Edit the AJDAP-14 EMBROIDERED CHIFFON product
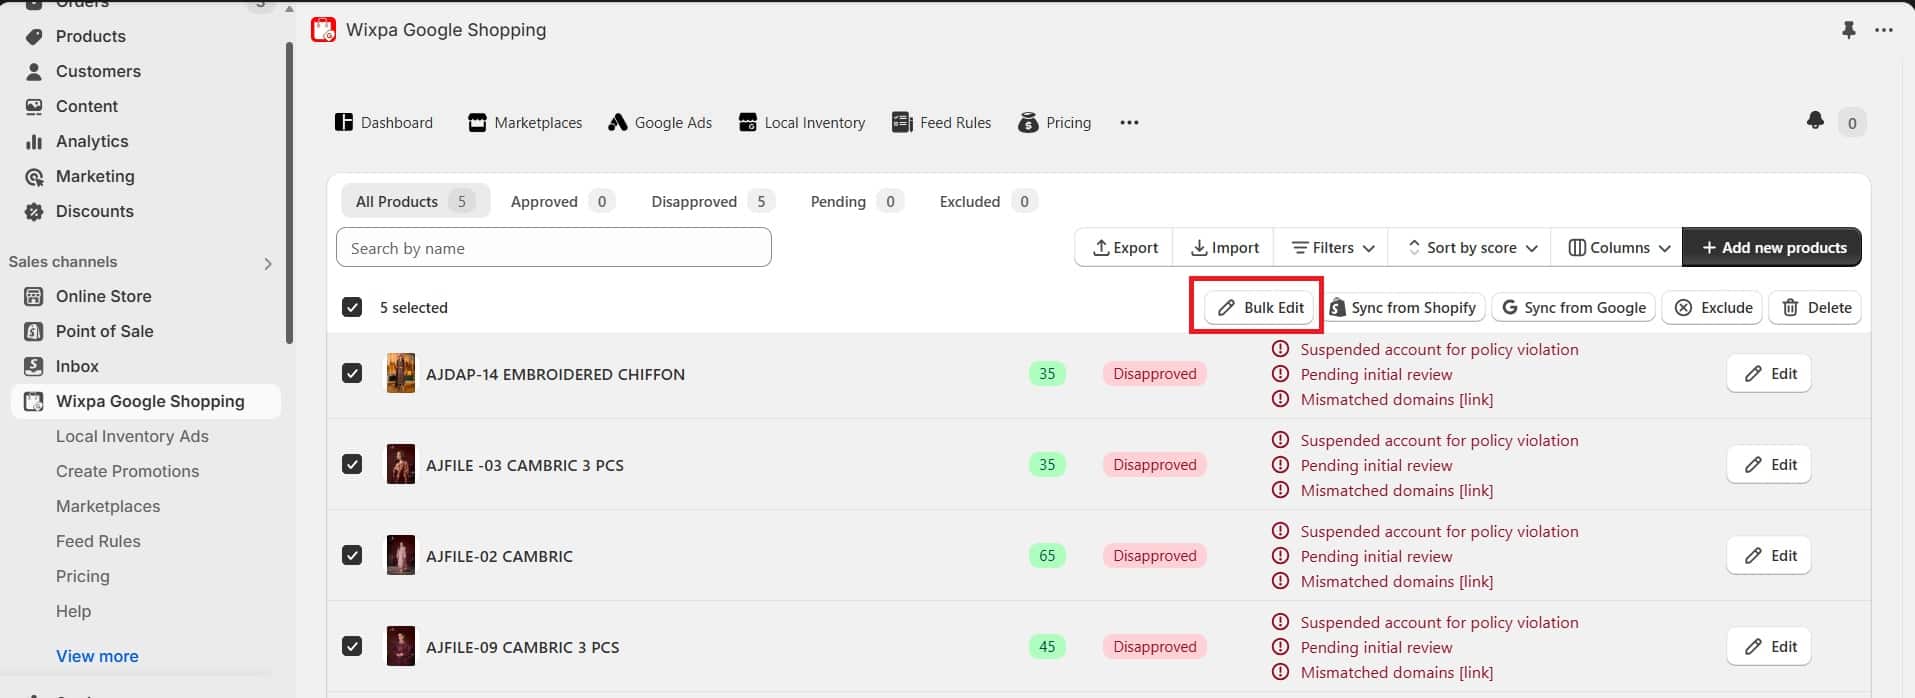 1769,373
